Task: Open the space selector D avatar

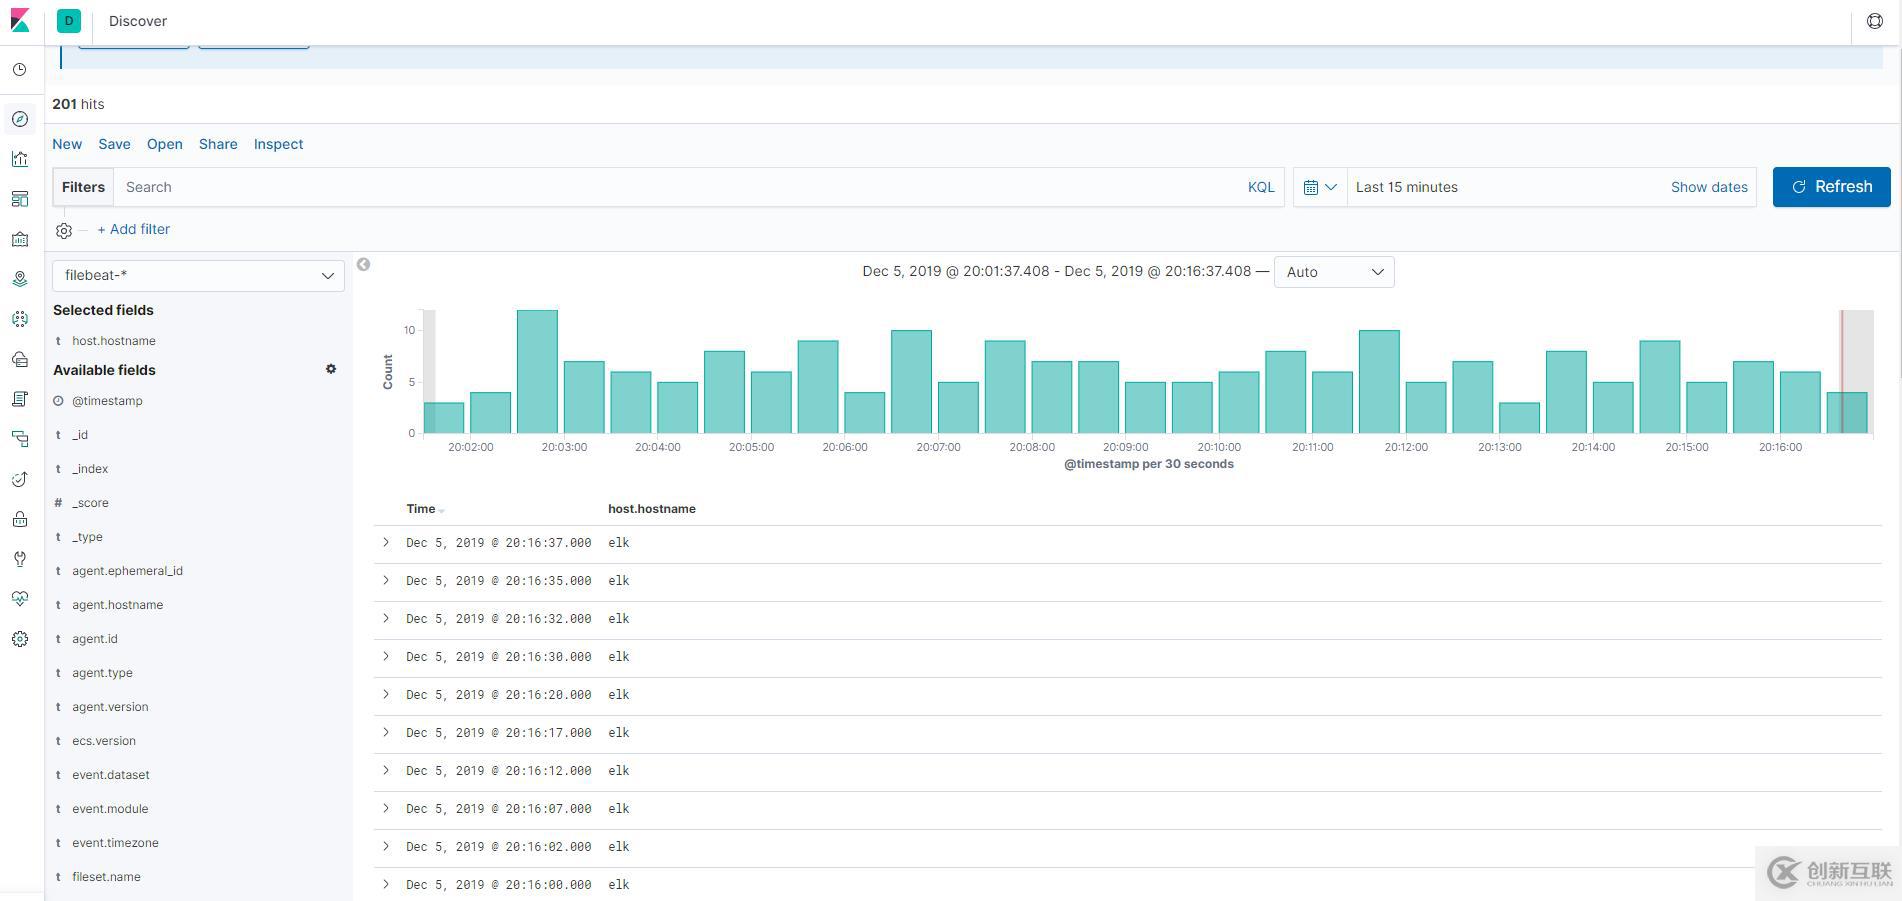Action: (x=69, y=21)
